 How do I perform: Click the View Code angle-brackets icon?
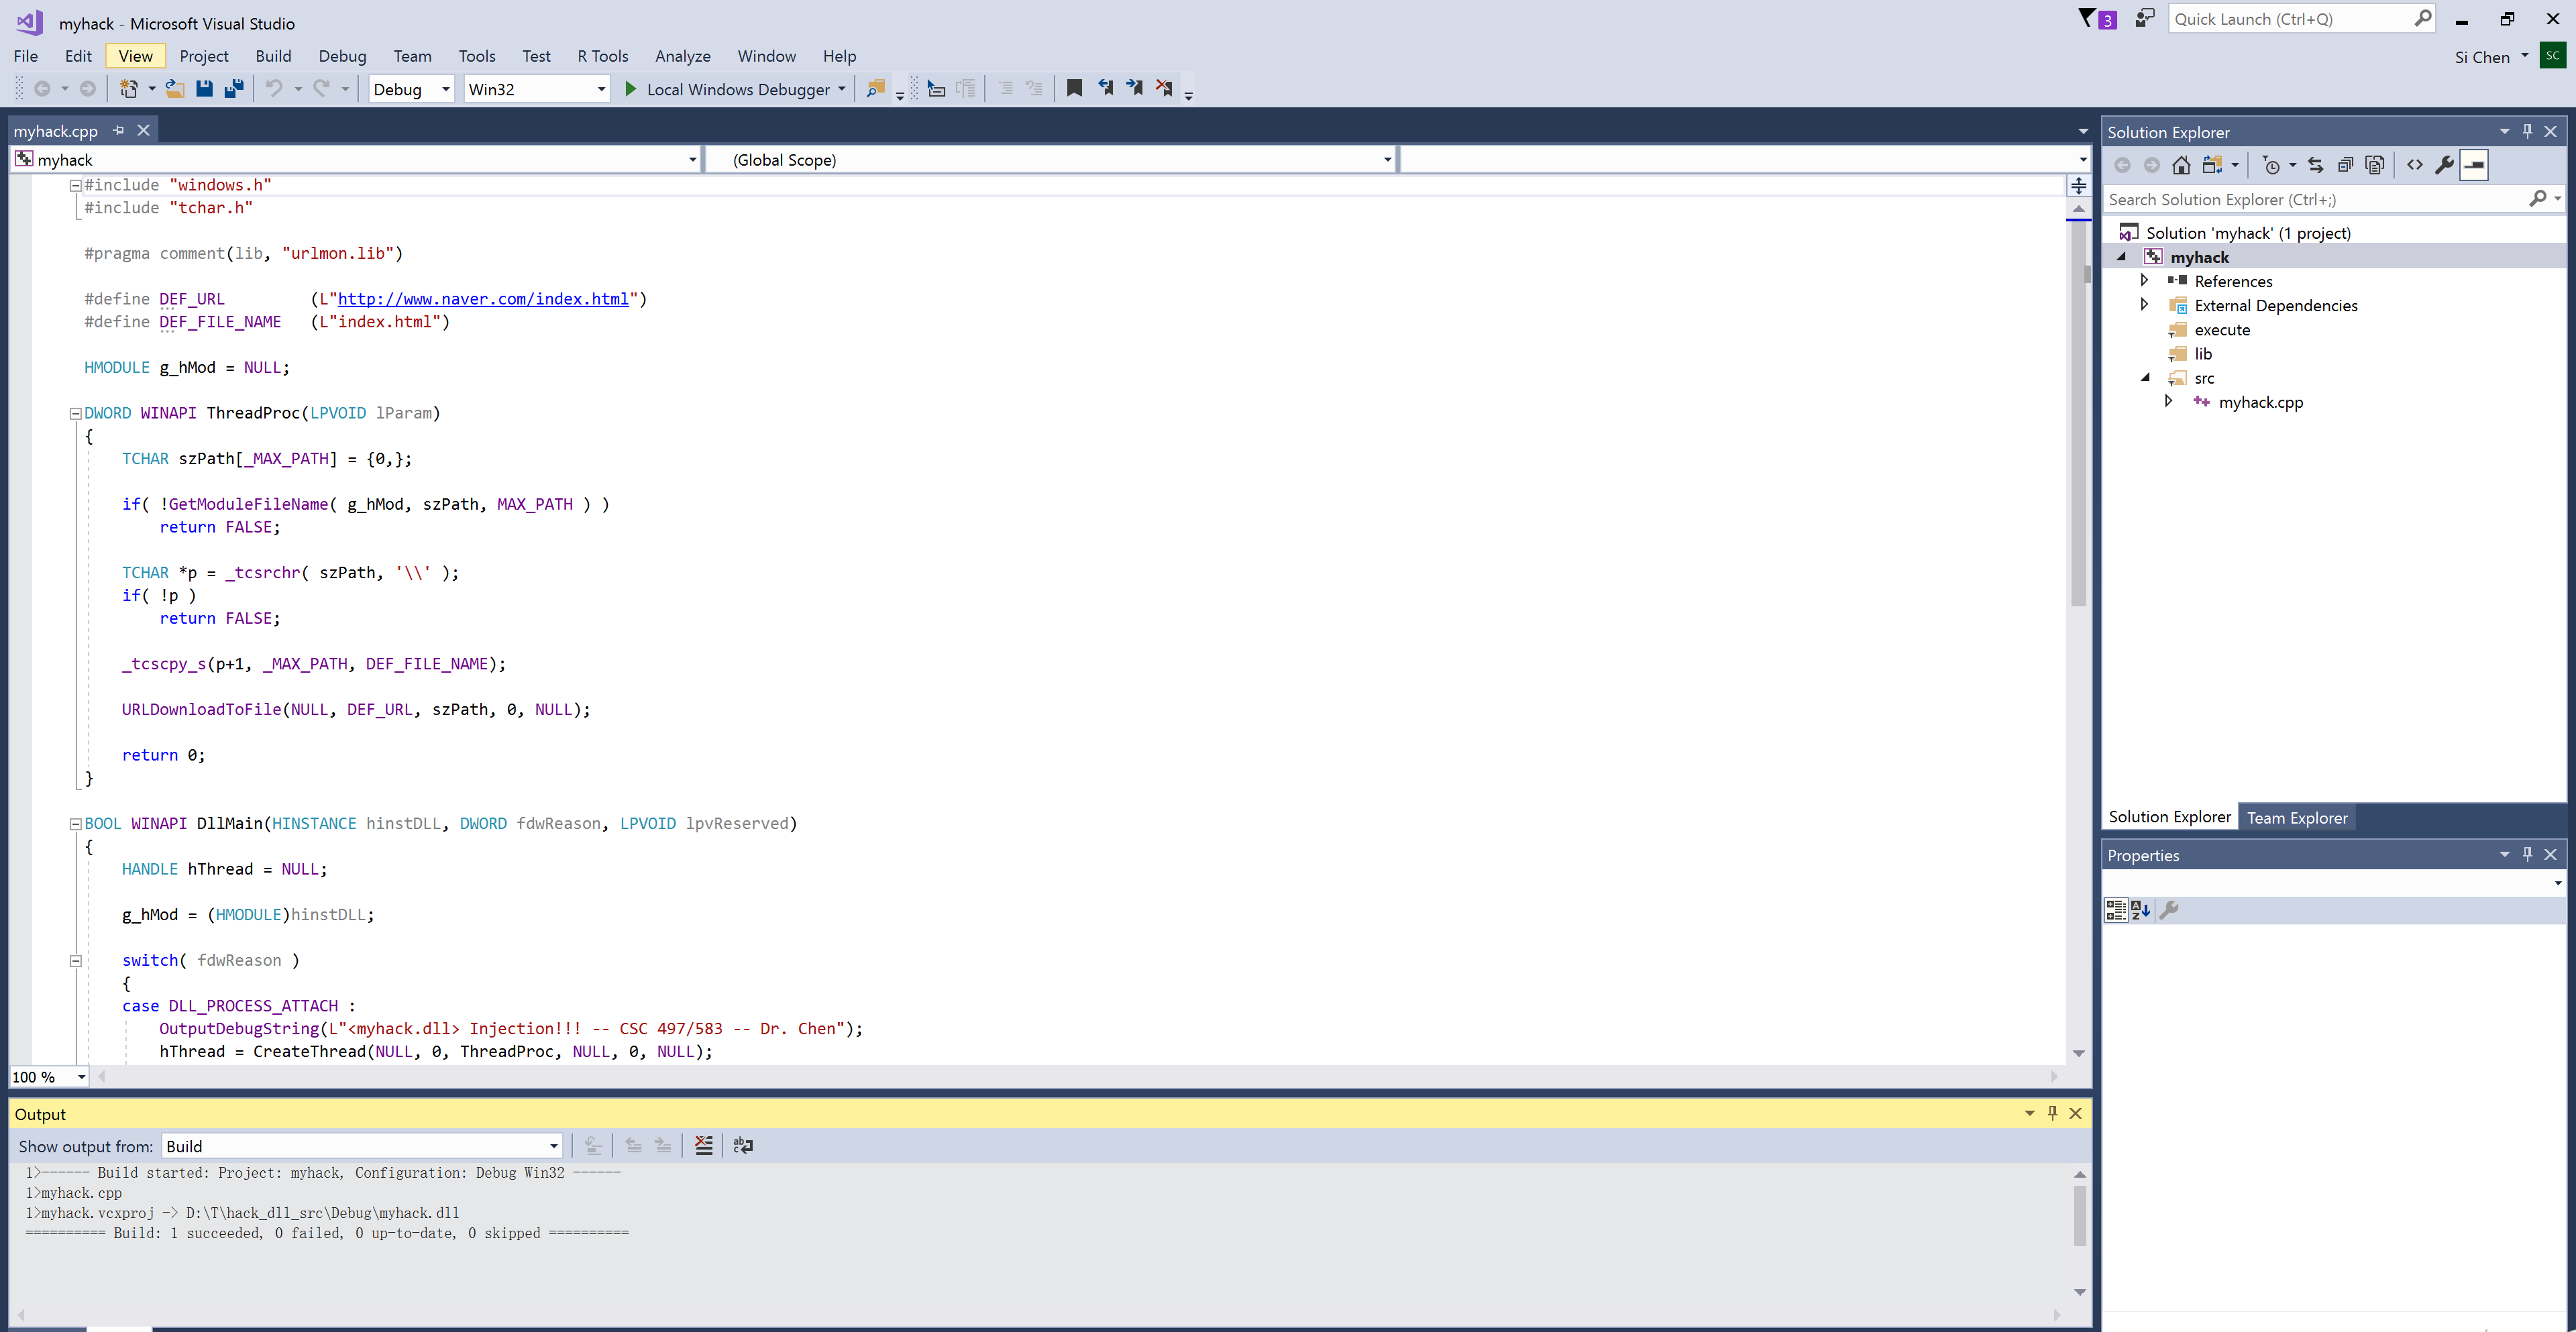pos(2415,165)
